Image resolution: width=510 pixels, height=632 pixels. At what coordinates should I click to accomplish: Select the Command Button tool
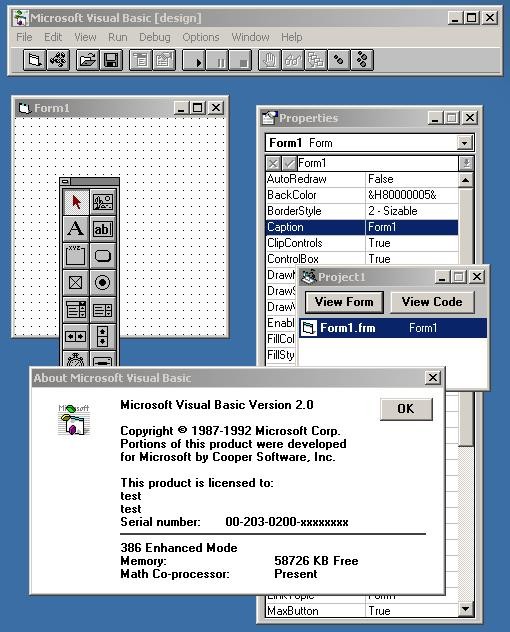[x=103, y=256]
